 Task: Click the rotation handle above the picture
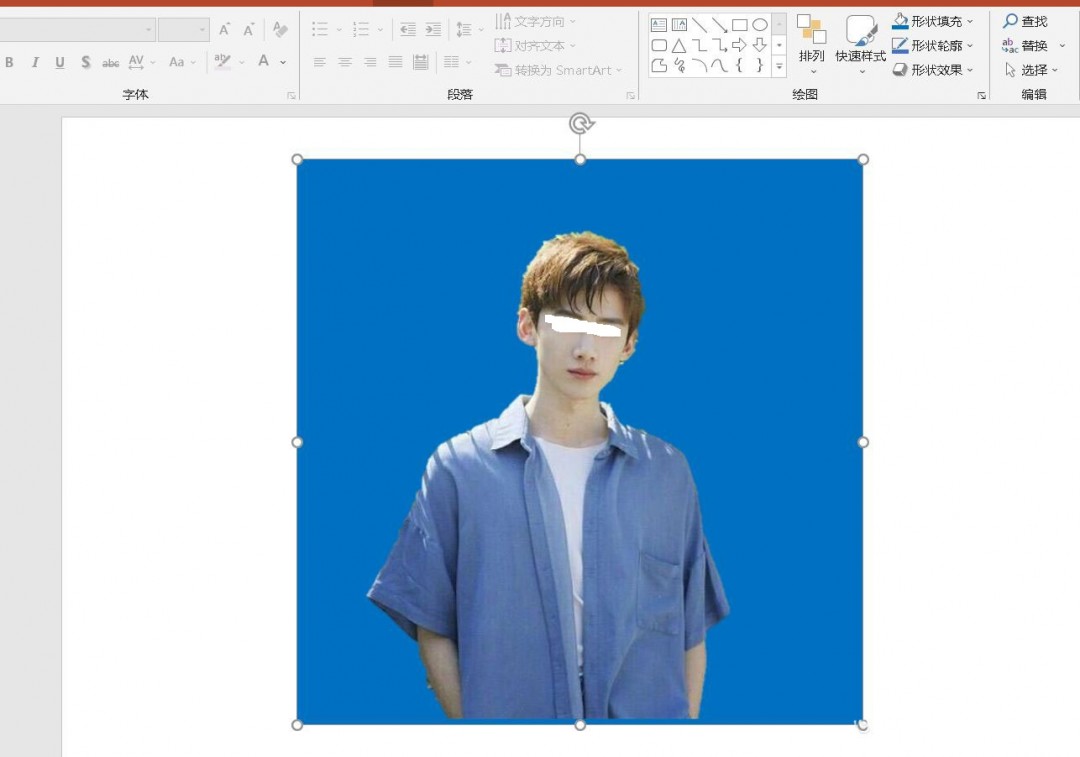[581, 123]
